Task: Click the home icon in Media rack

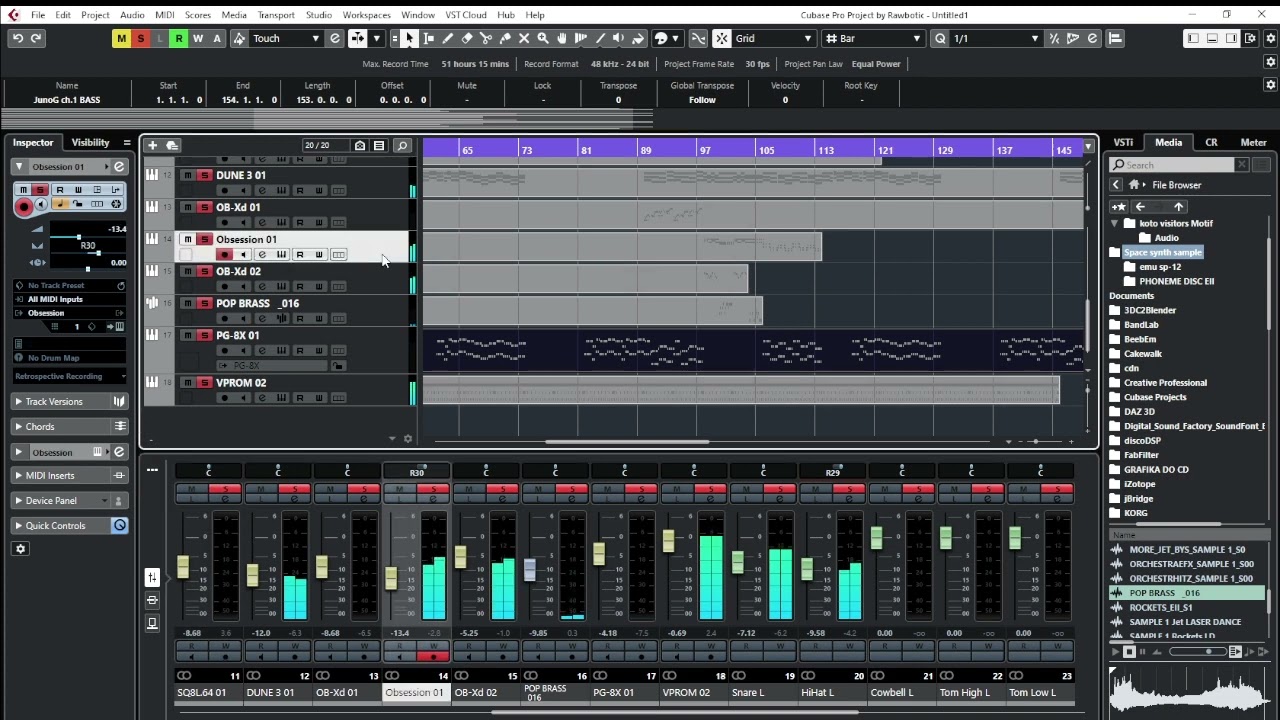Action: [1134, 185]
